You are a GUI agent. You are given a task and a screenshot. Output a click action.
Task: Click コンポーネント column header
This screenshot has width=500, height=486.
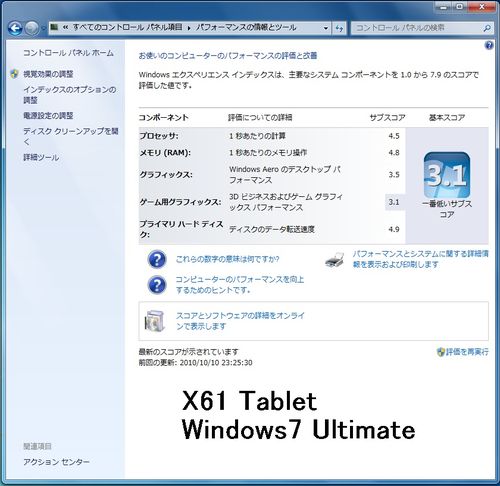click(x=163, y=117)
